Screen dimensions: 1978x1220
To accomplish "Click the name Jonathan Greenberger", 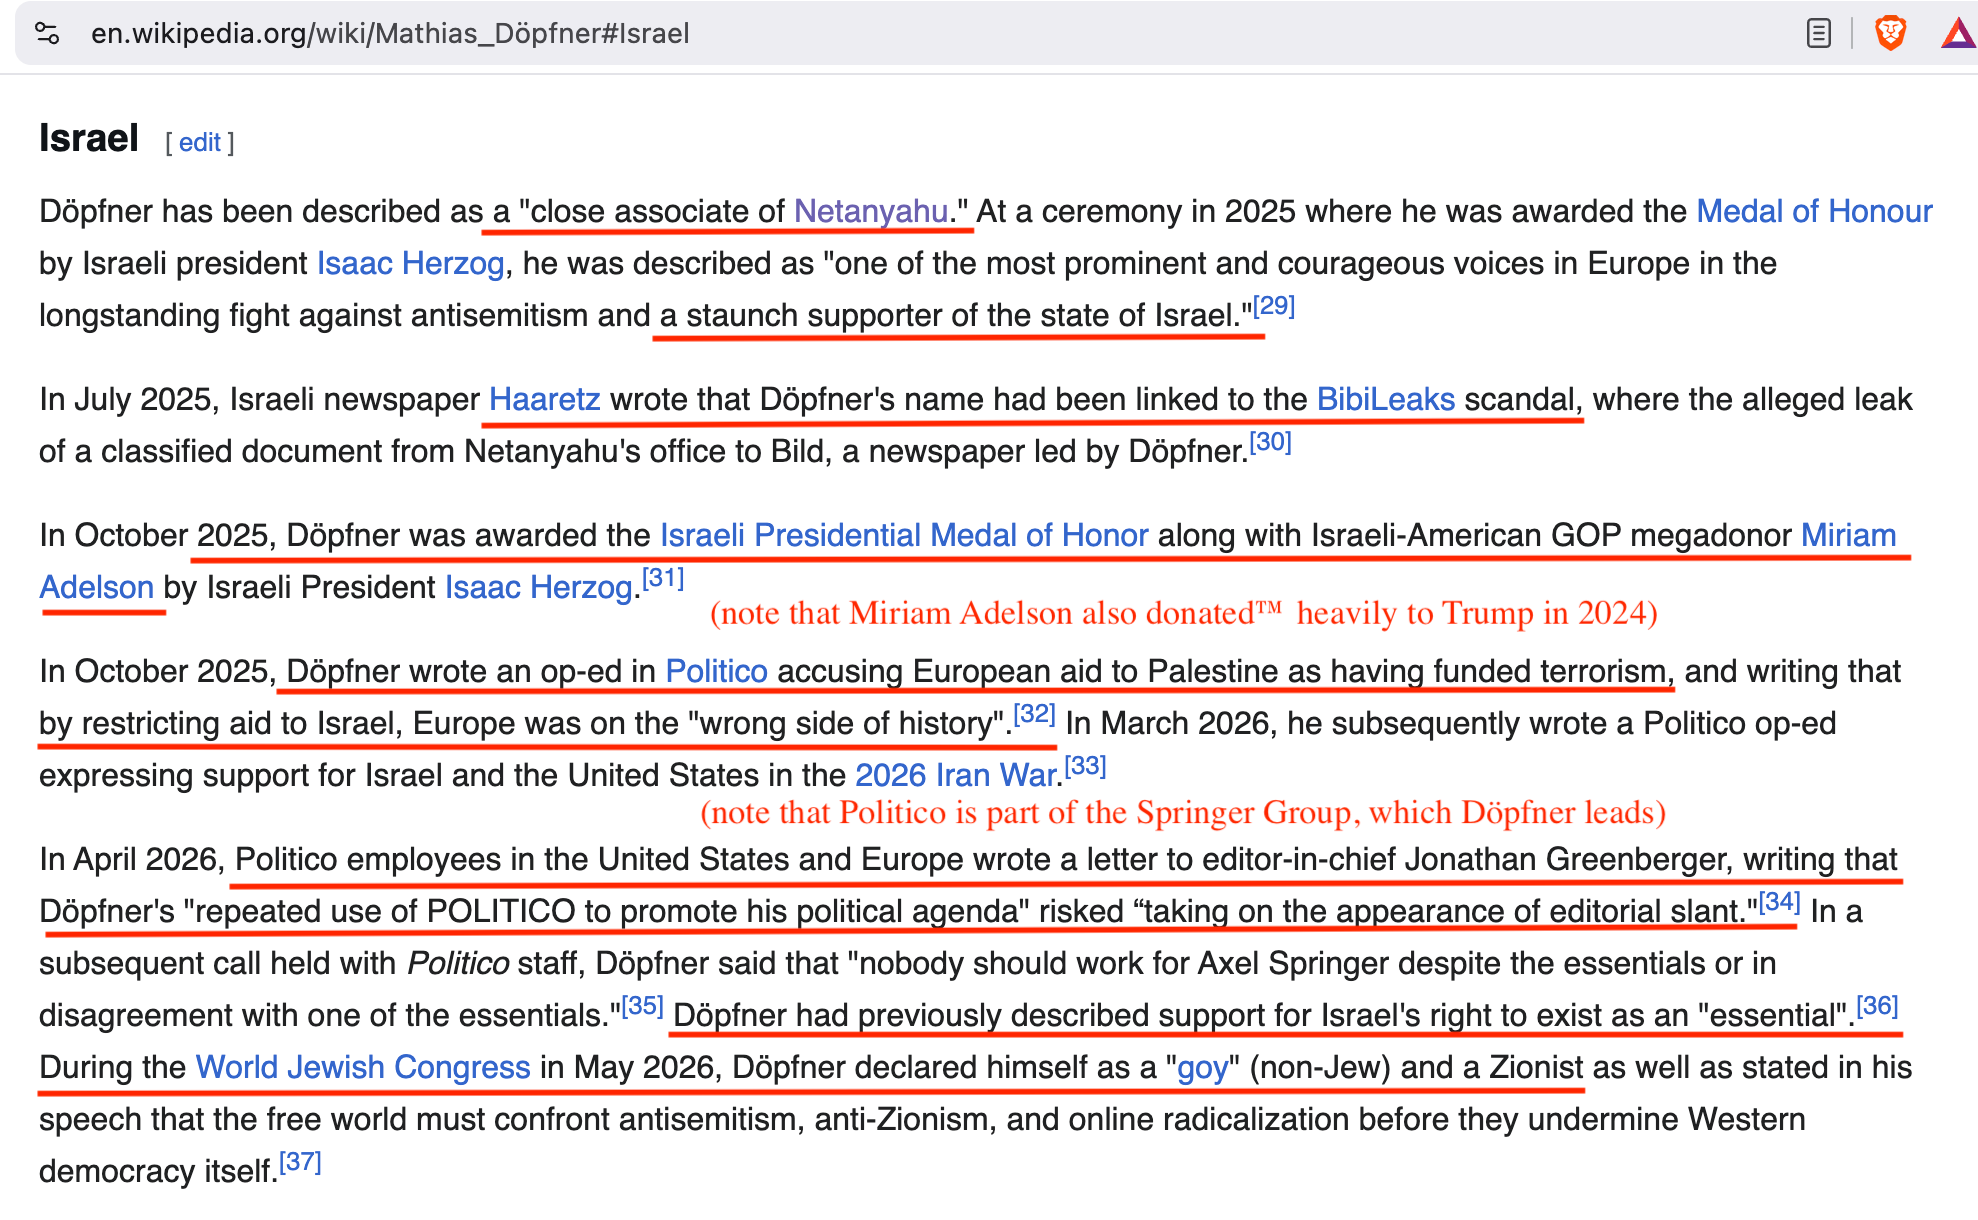I will pos(1567,859).
